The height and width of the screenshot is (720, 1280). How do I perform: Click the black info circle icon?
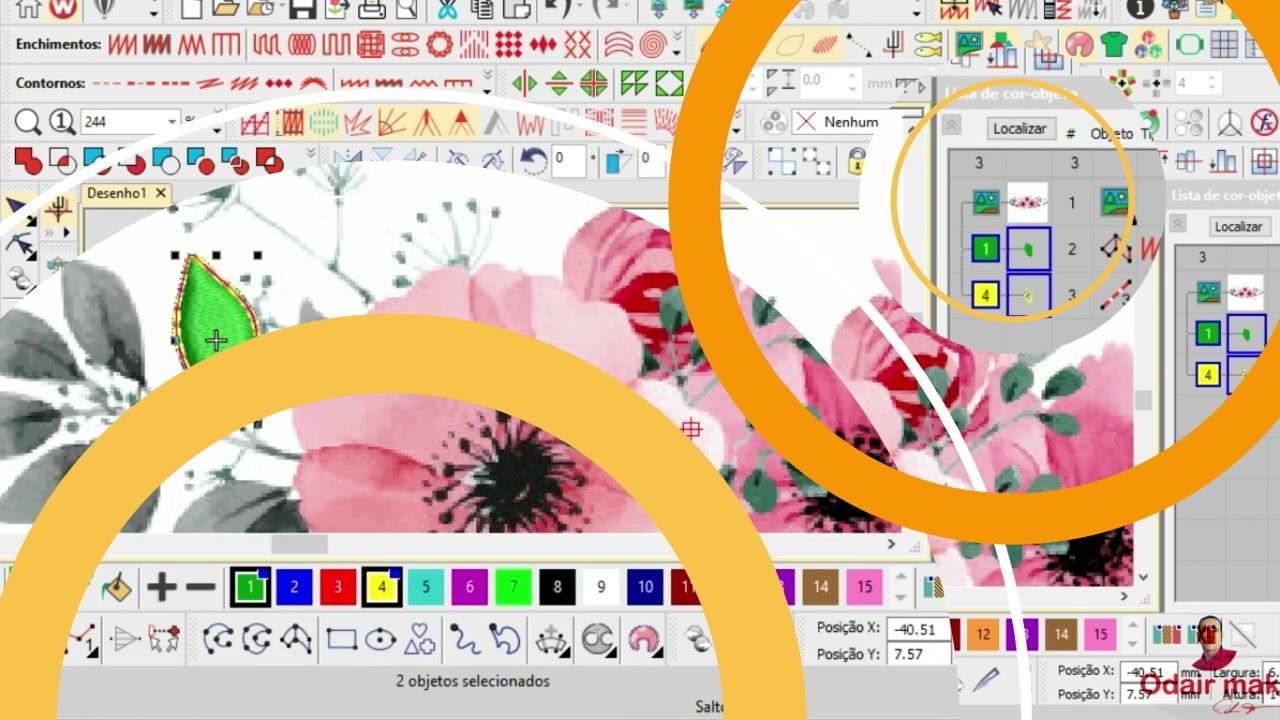coord(1140,9)
